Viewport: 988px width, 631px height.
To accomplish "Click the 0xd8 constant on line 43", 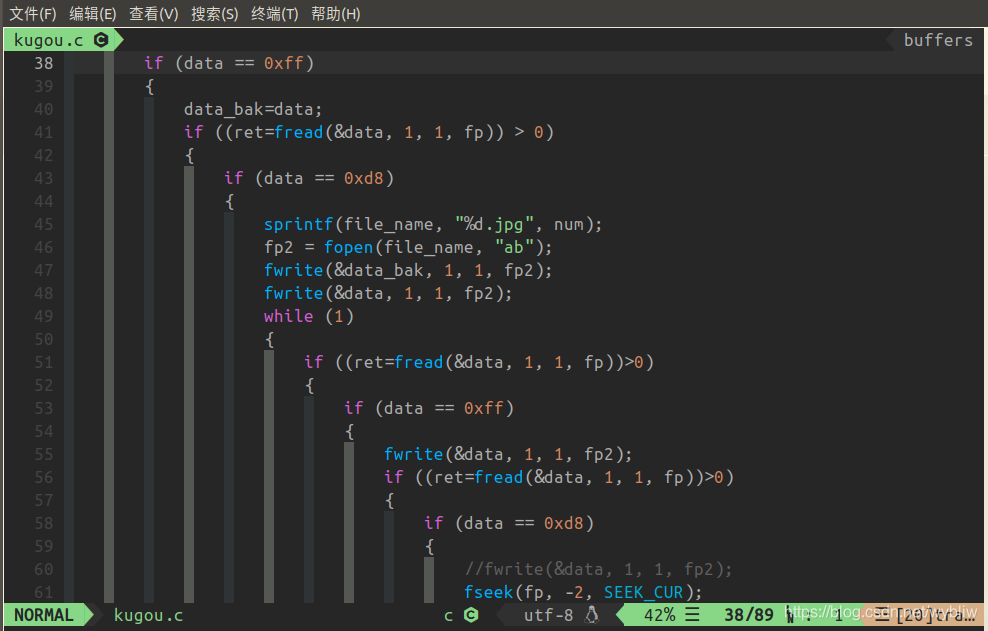I will [x=364, y=178].
